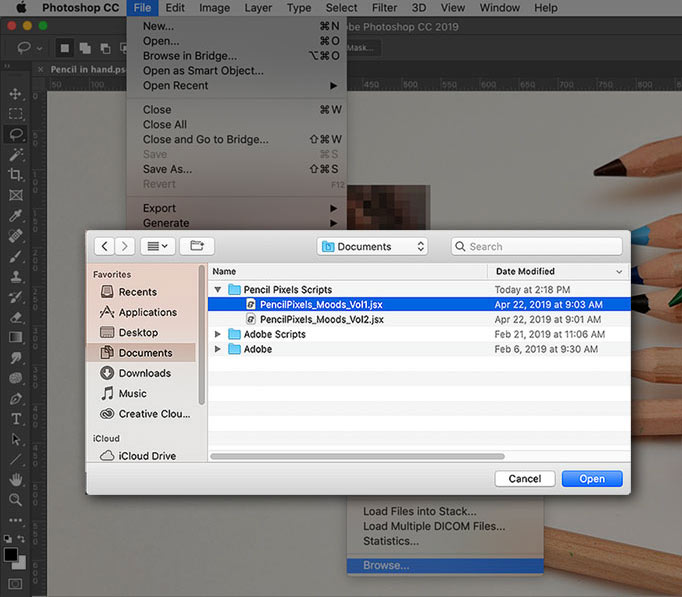Open the Edit Toolbar three-dots menu
The width and height of the screenshot is (682, 597).
click(16, 520)
